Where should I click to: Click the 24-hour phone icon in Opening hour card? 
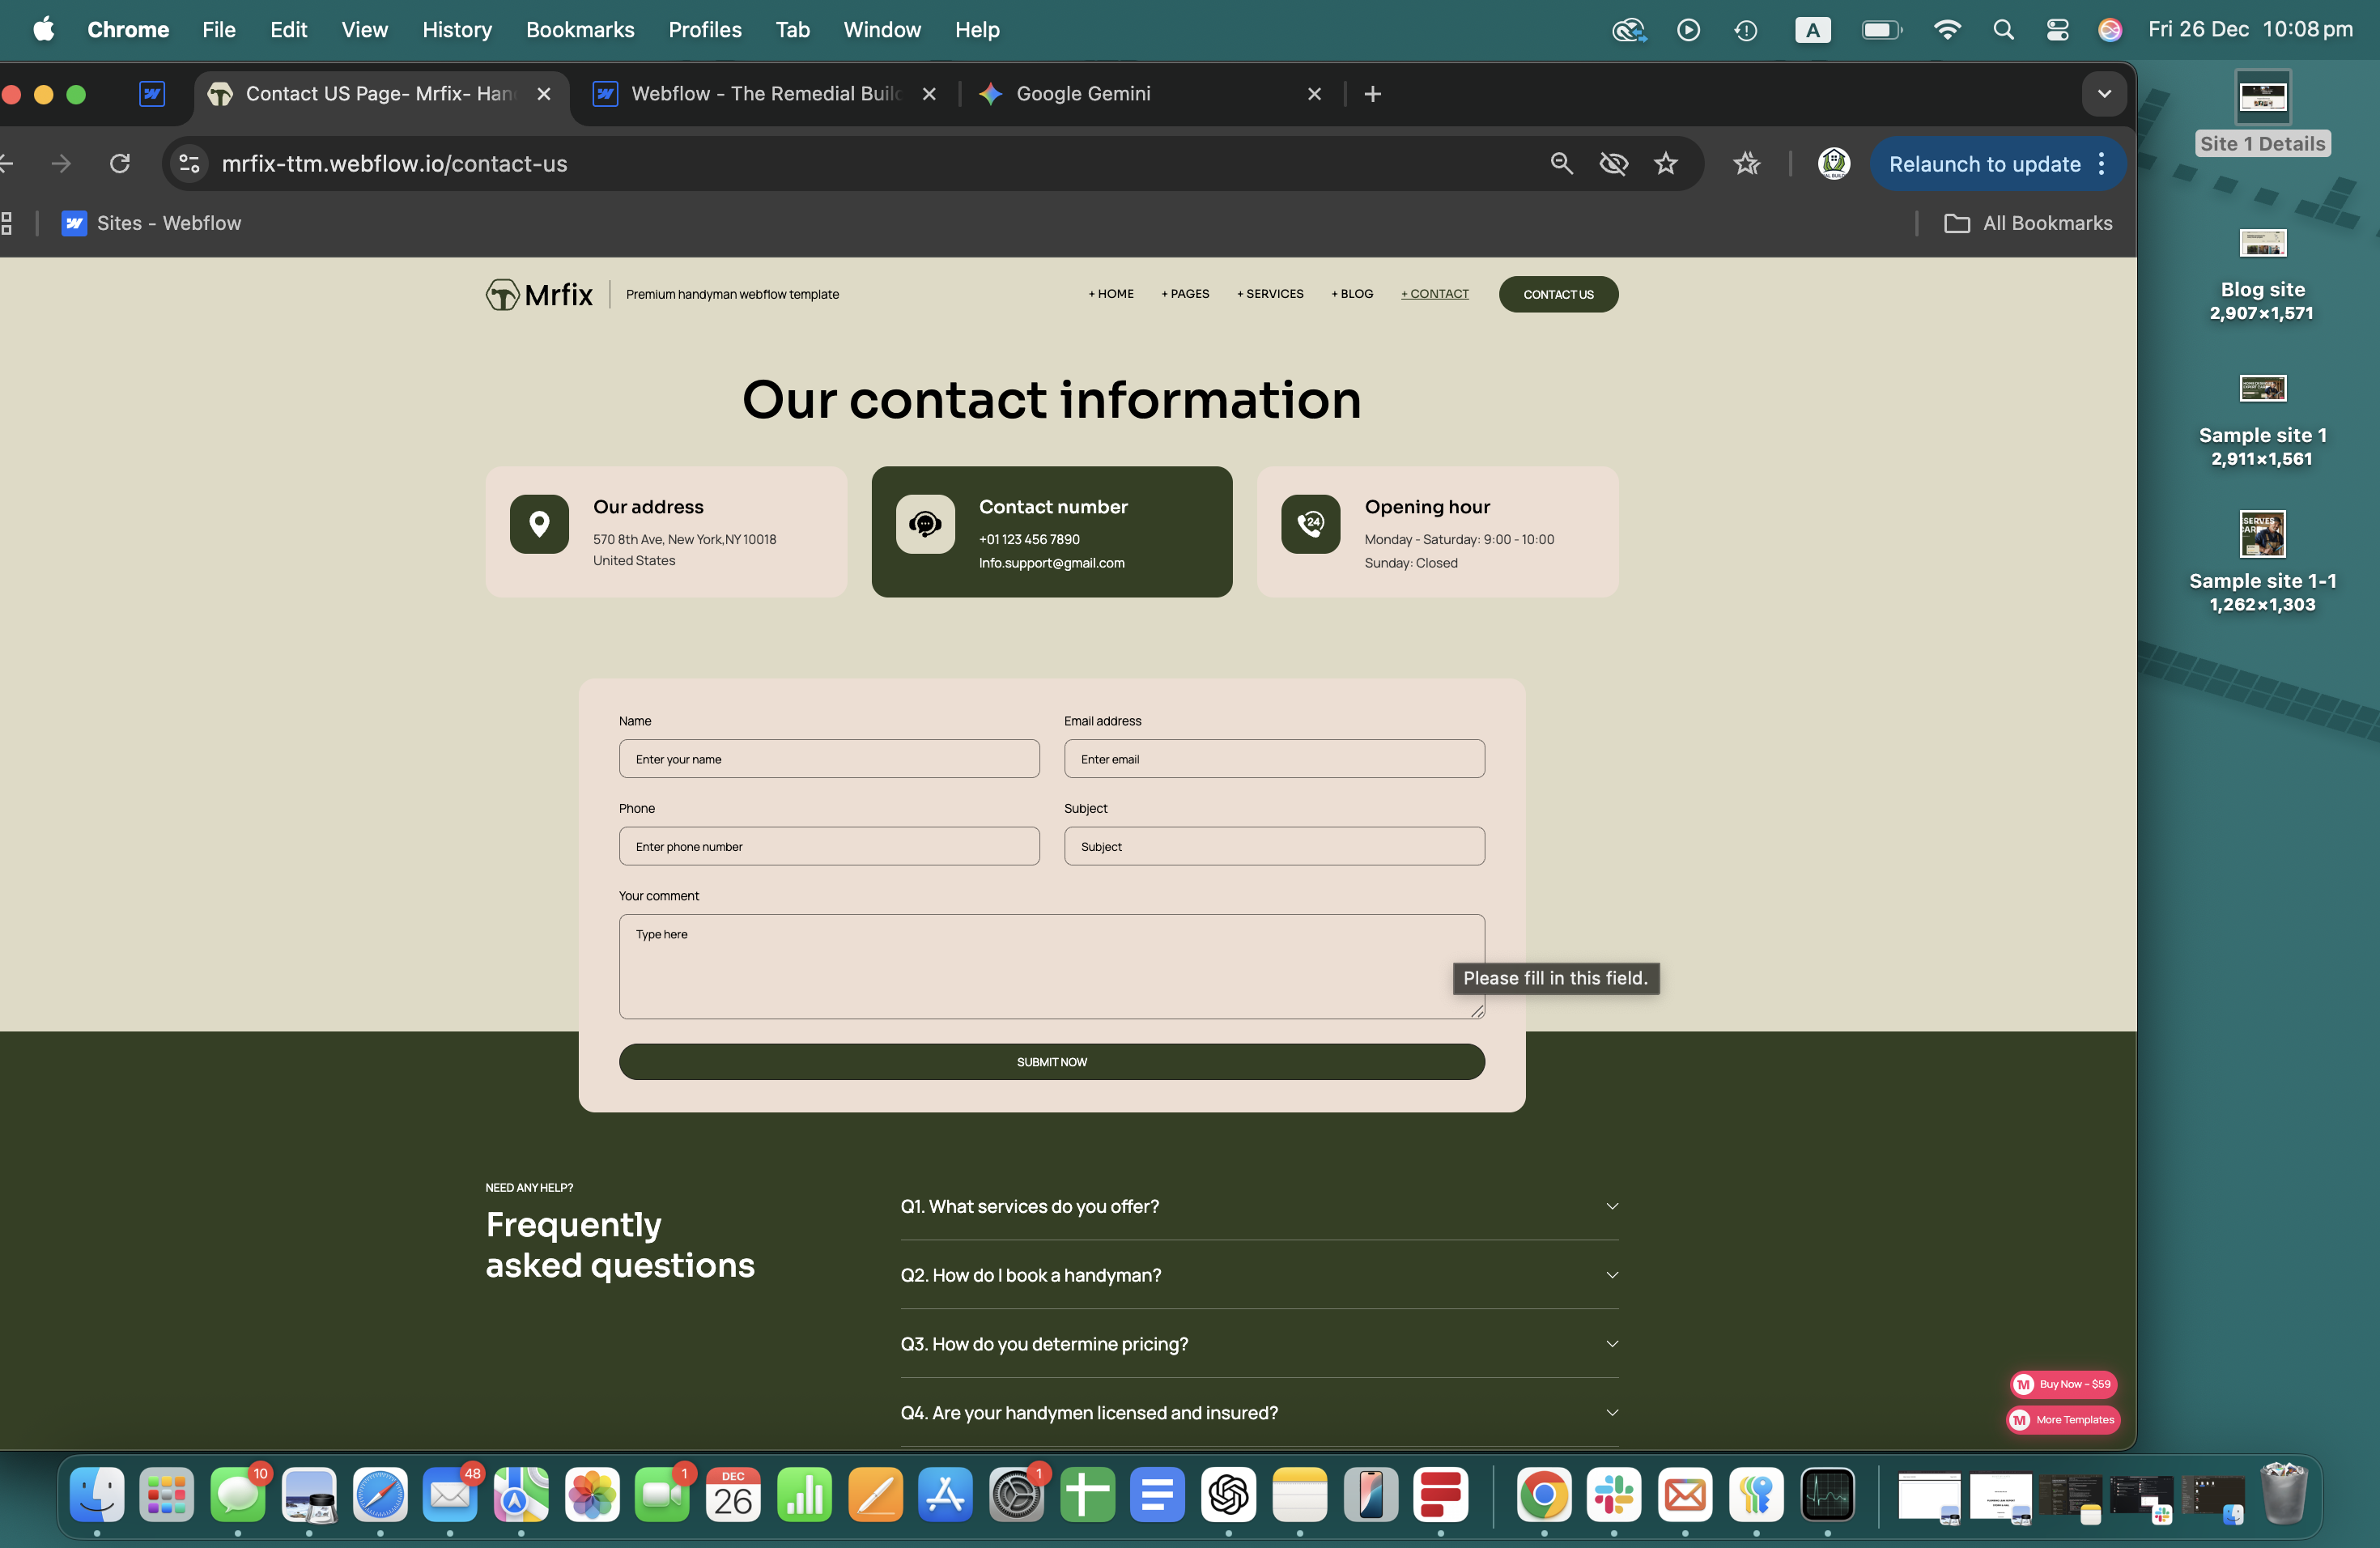[1310, 523]
